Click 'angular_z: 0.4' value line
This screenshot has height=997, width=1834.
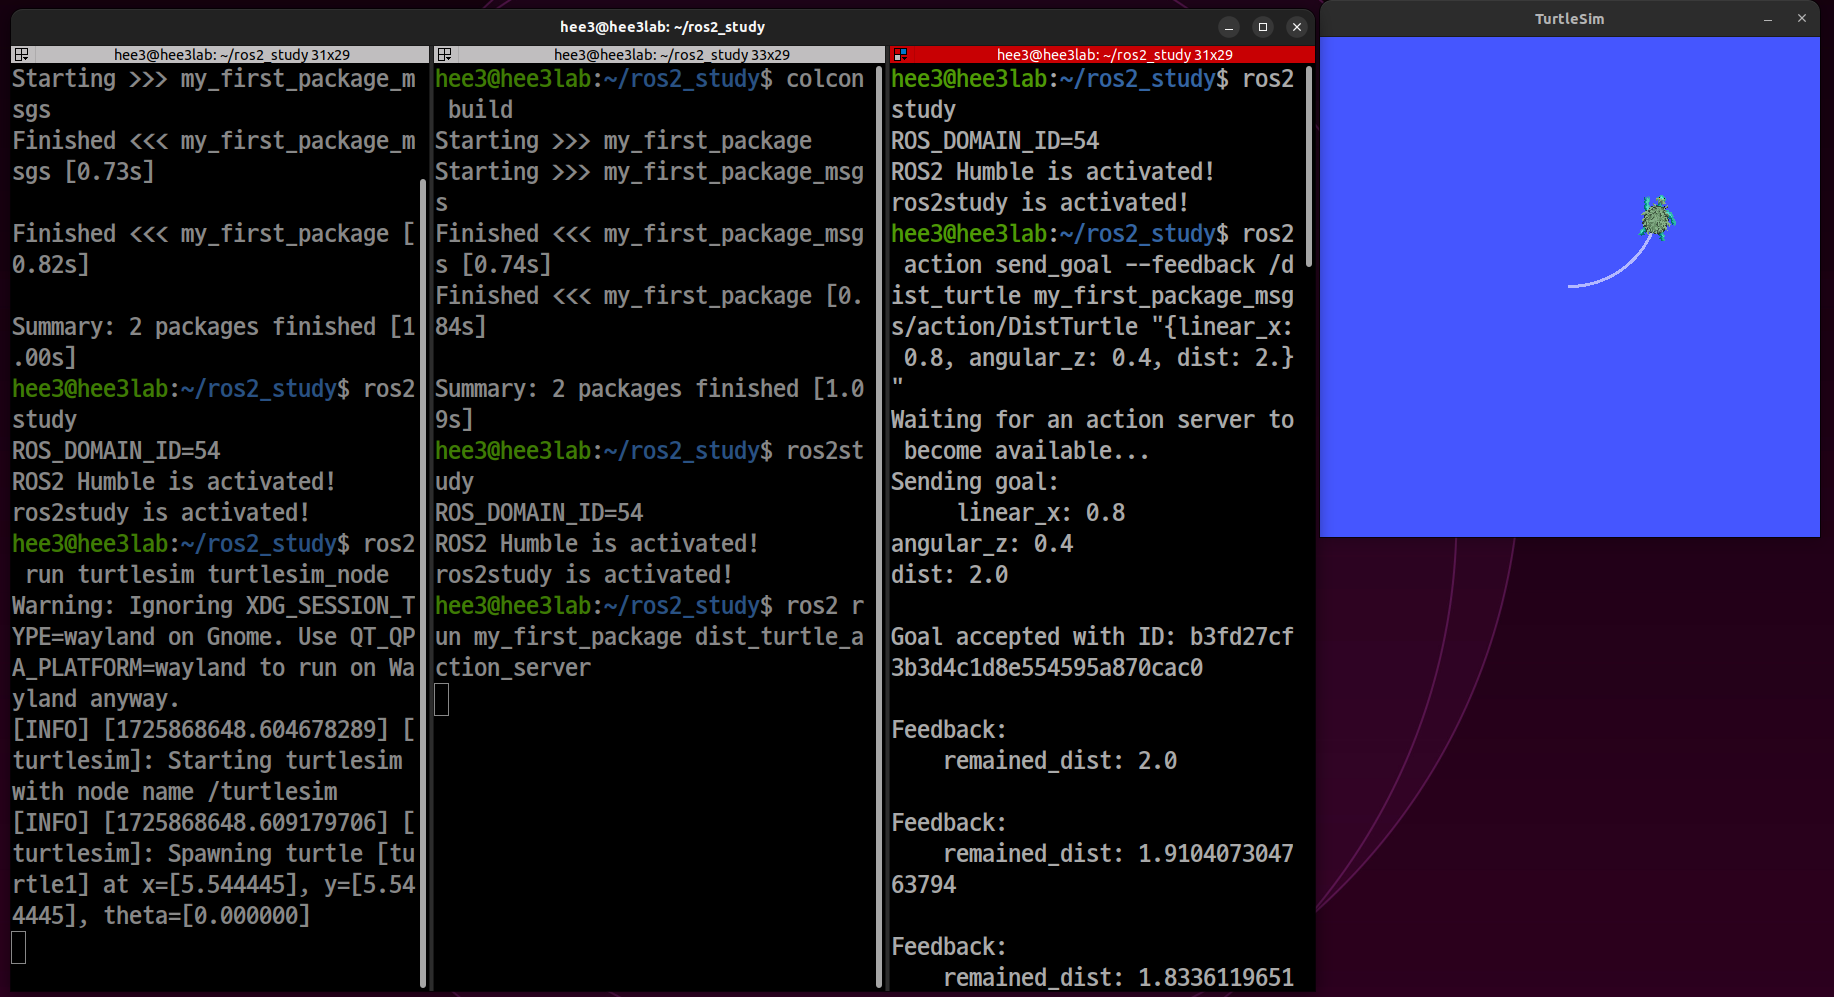pos(982,544)
